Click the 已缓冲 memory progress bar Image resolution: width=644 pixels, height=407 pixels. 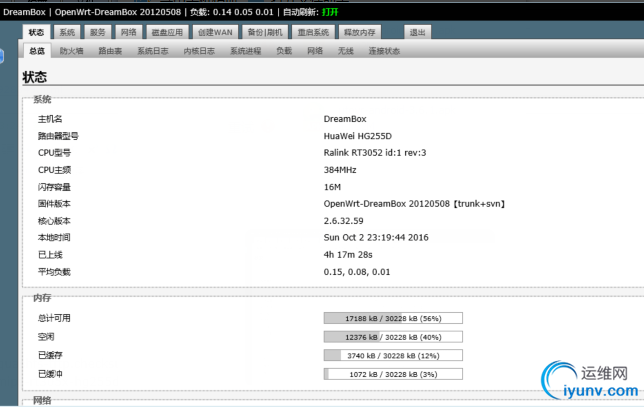click(x=393, y=374)
